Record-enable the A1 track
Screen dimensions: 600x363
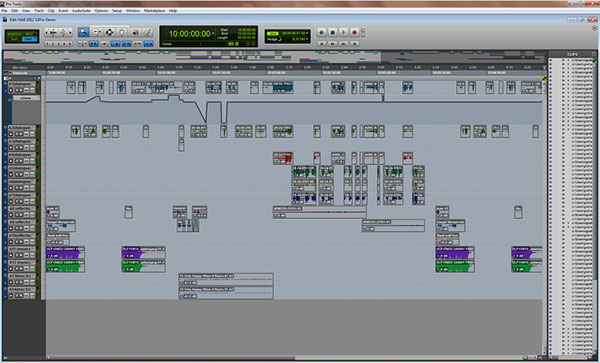point(11,90)
